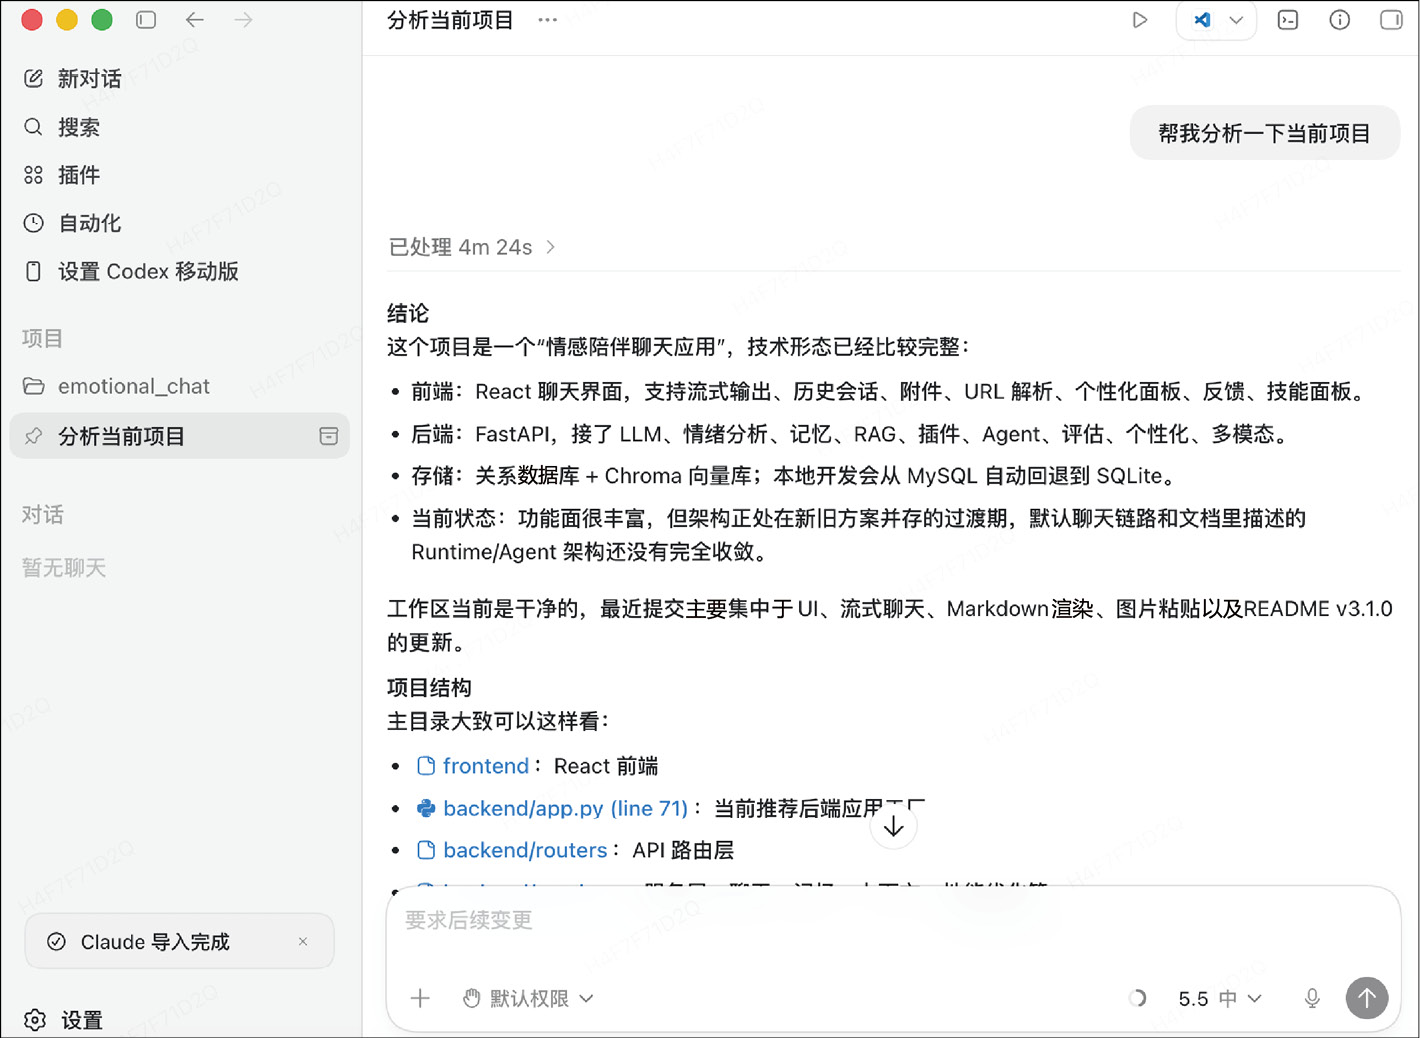Open the 5.5 中 model dropdown
1420x1038 pixels.
1219,998
